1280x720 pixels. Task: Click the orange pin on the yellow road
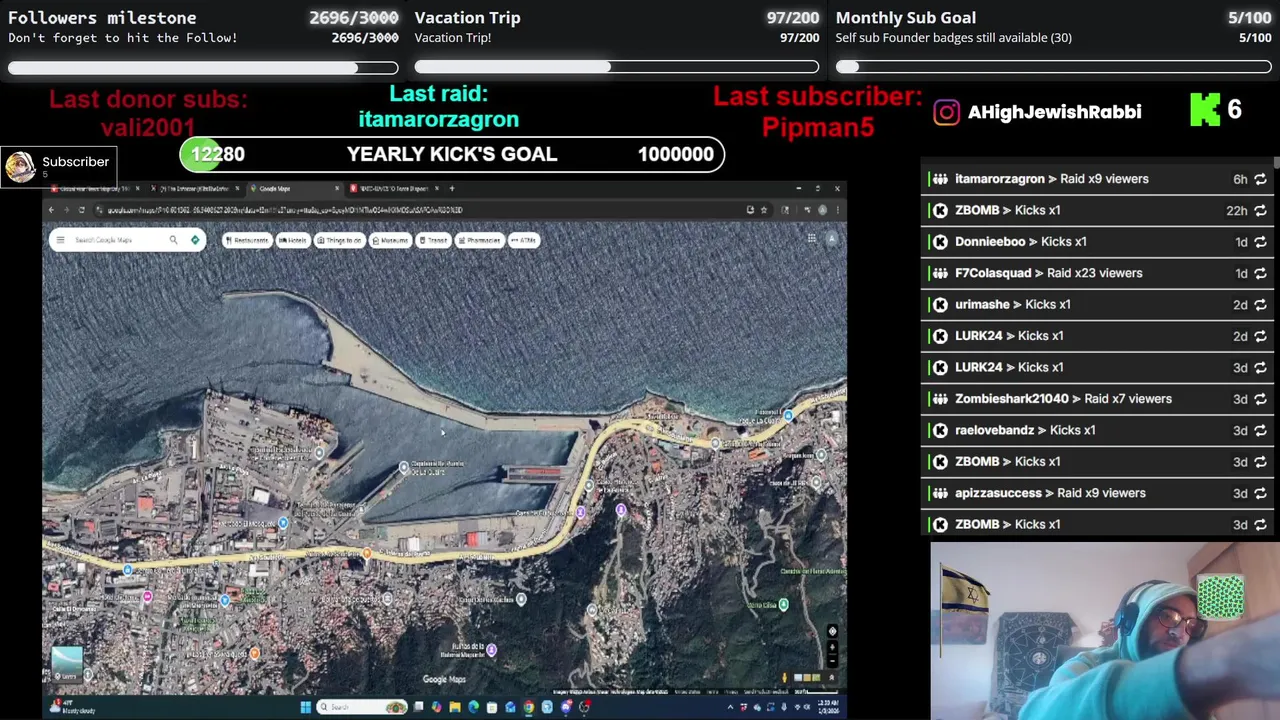367,552
